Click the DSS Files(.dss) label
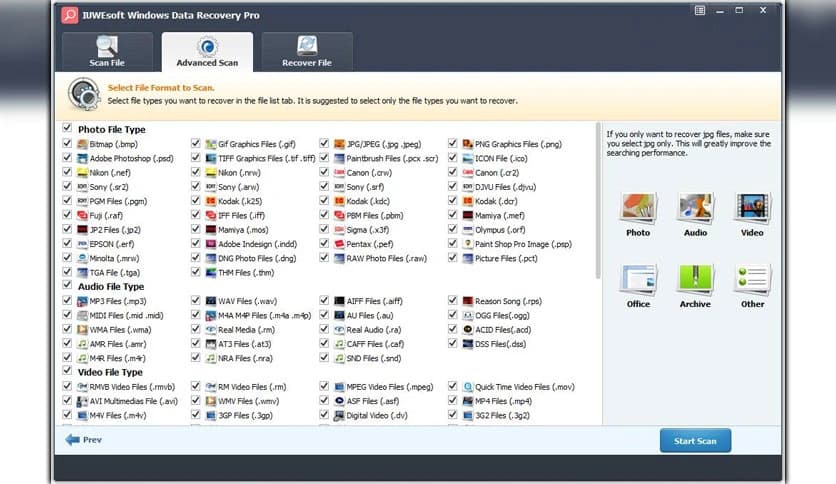 (500, 344)
